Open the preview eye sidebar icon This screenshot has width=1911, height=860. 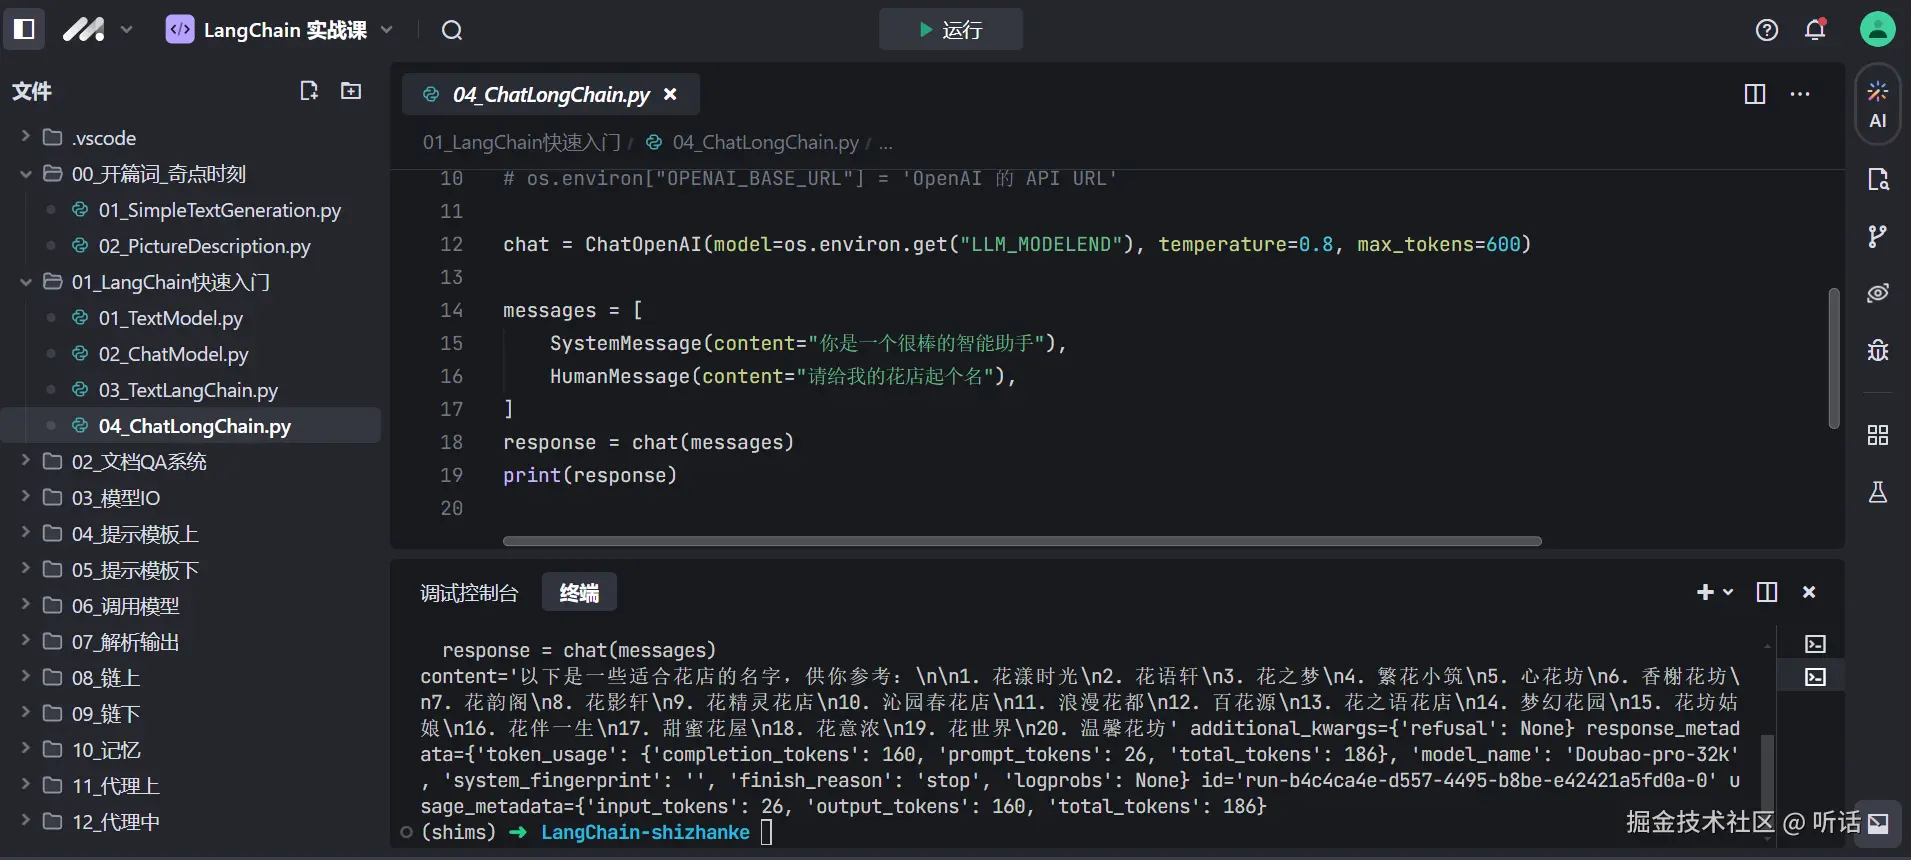tap(1878, 293)
